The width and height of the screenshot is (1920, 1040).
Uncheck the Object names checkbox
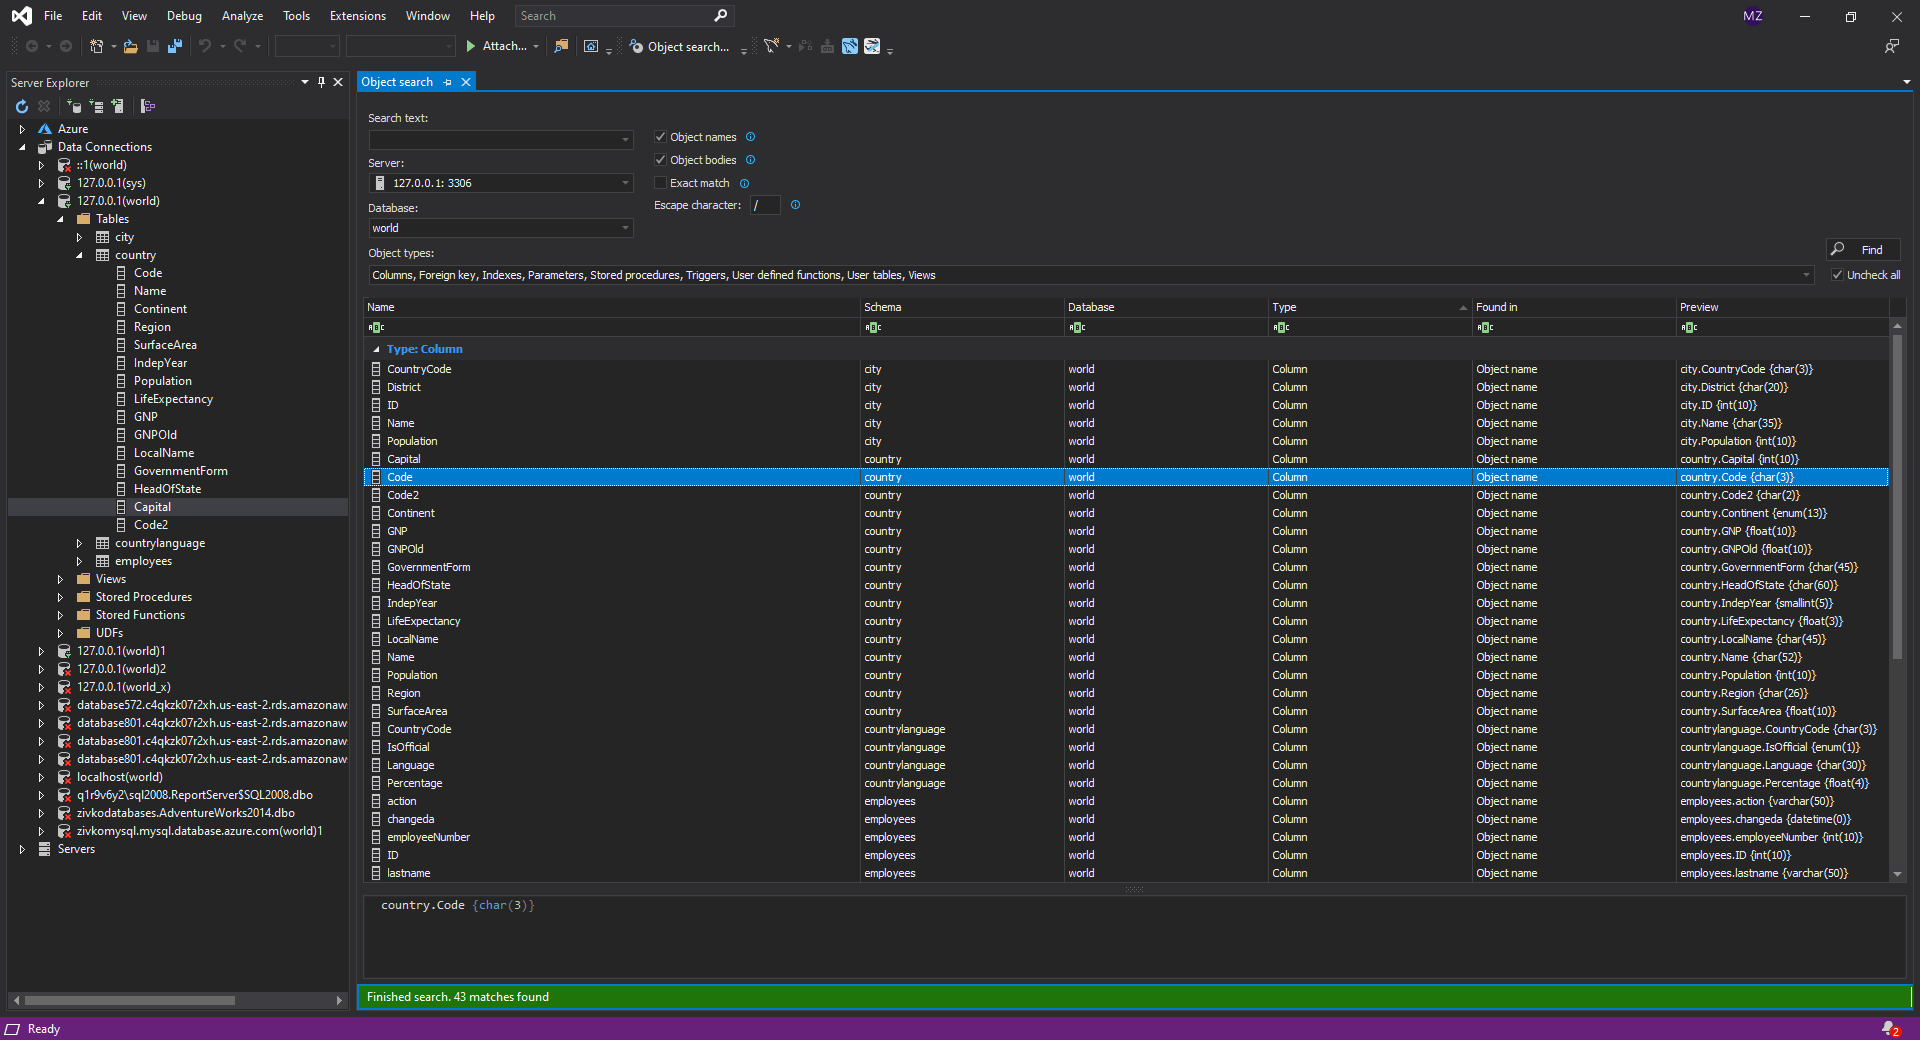click(x=660, y=137)
